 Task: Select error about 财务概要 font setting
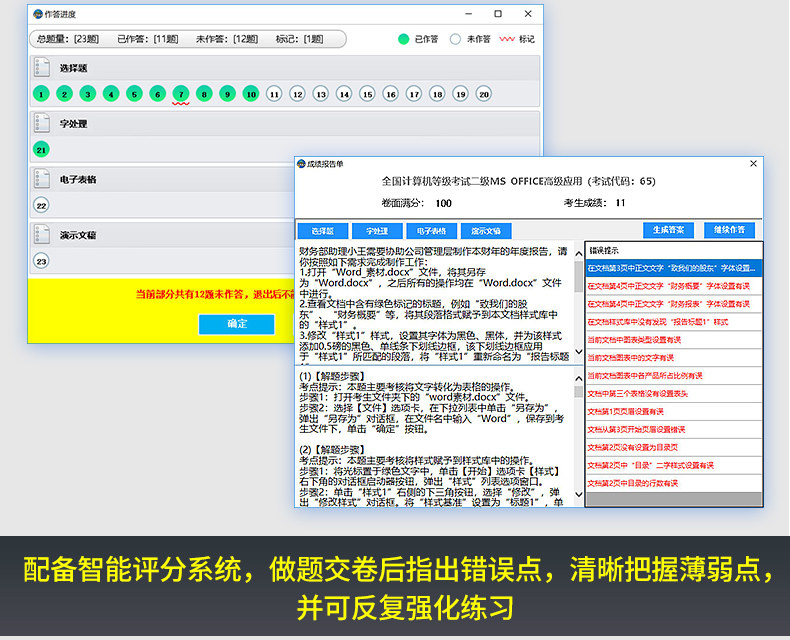pyautogui.click(x=674, y=286)
